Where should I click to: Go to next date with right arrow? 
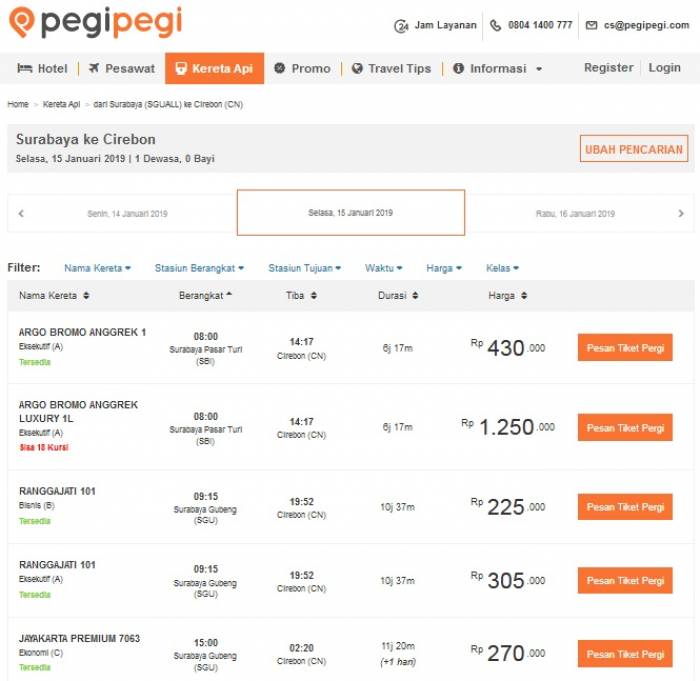(x=681, y=213)
